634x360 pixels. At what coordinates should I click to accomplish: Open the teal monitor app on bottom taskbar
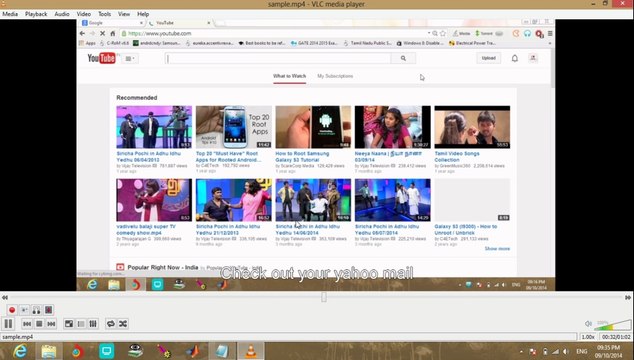click(106, 351)
